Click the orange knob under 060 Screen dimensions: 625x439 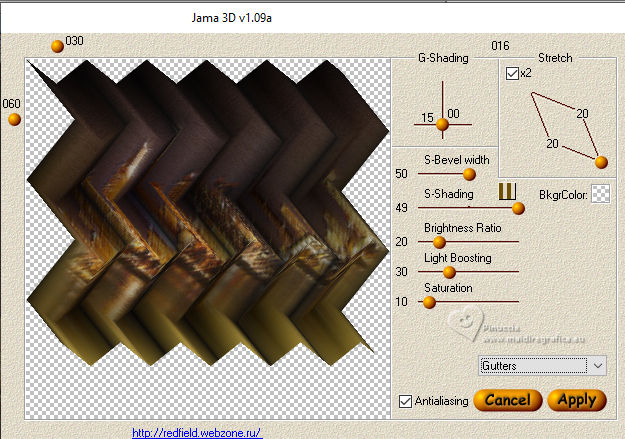14,119
